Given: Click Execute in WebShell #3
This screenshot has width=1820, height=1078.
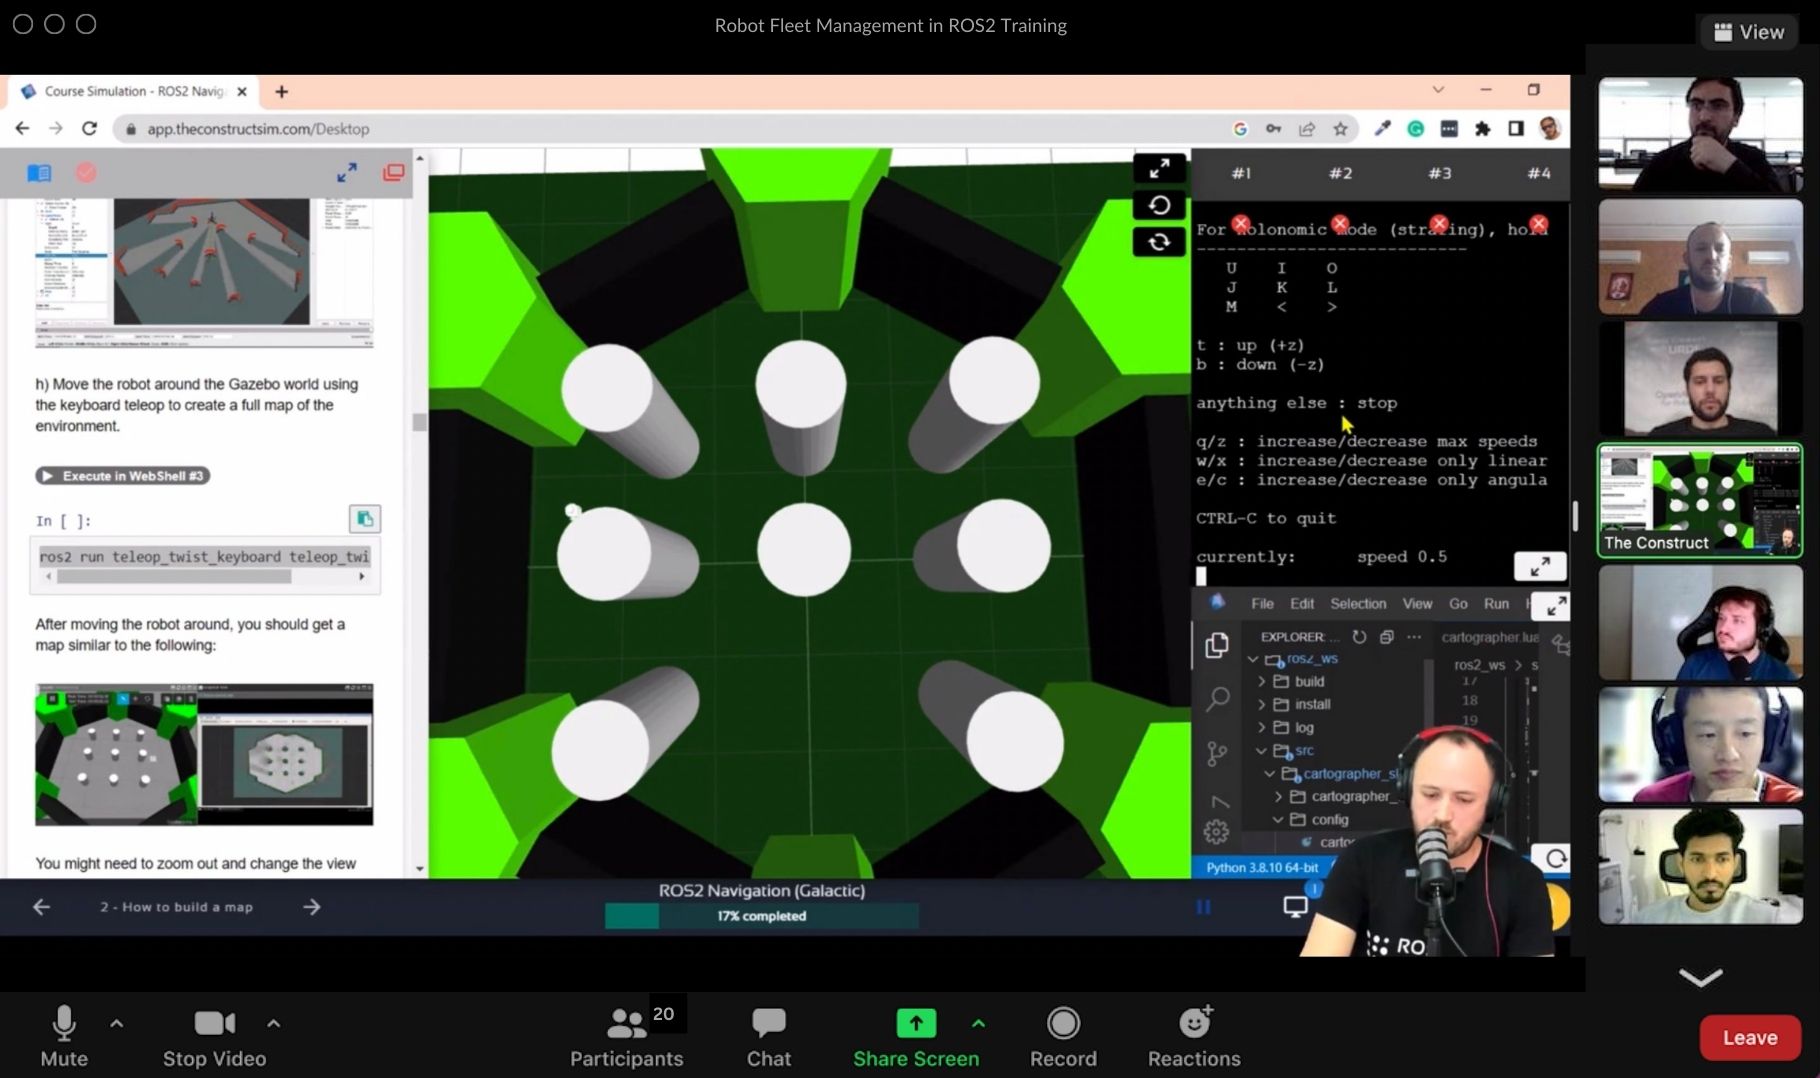Looking at the screenshot, I should 123,476.
